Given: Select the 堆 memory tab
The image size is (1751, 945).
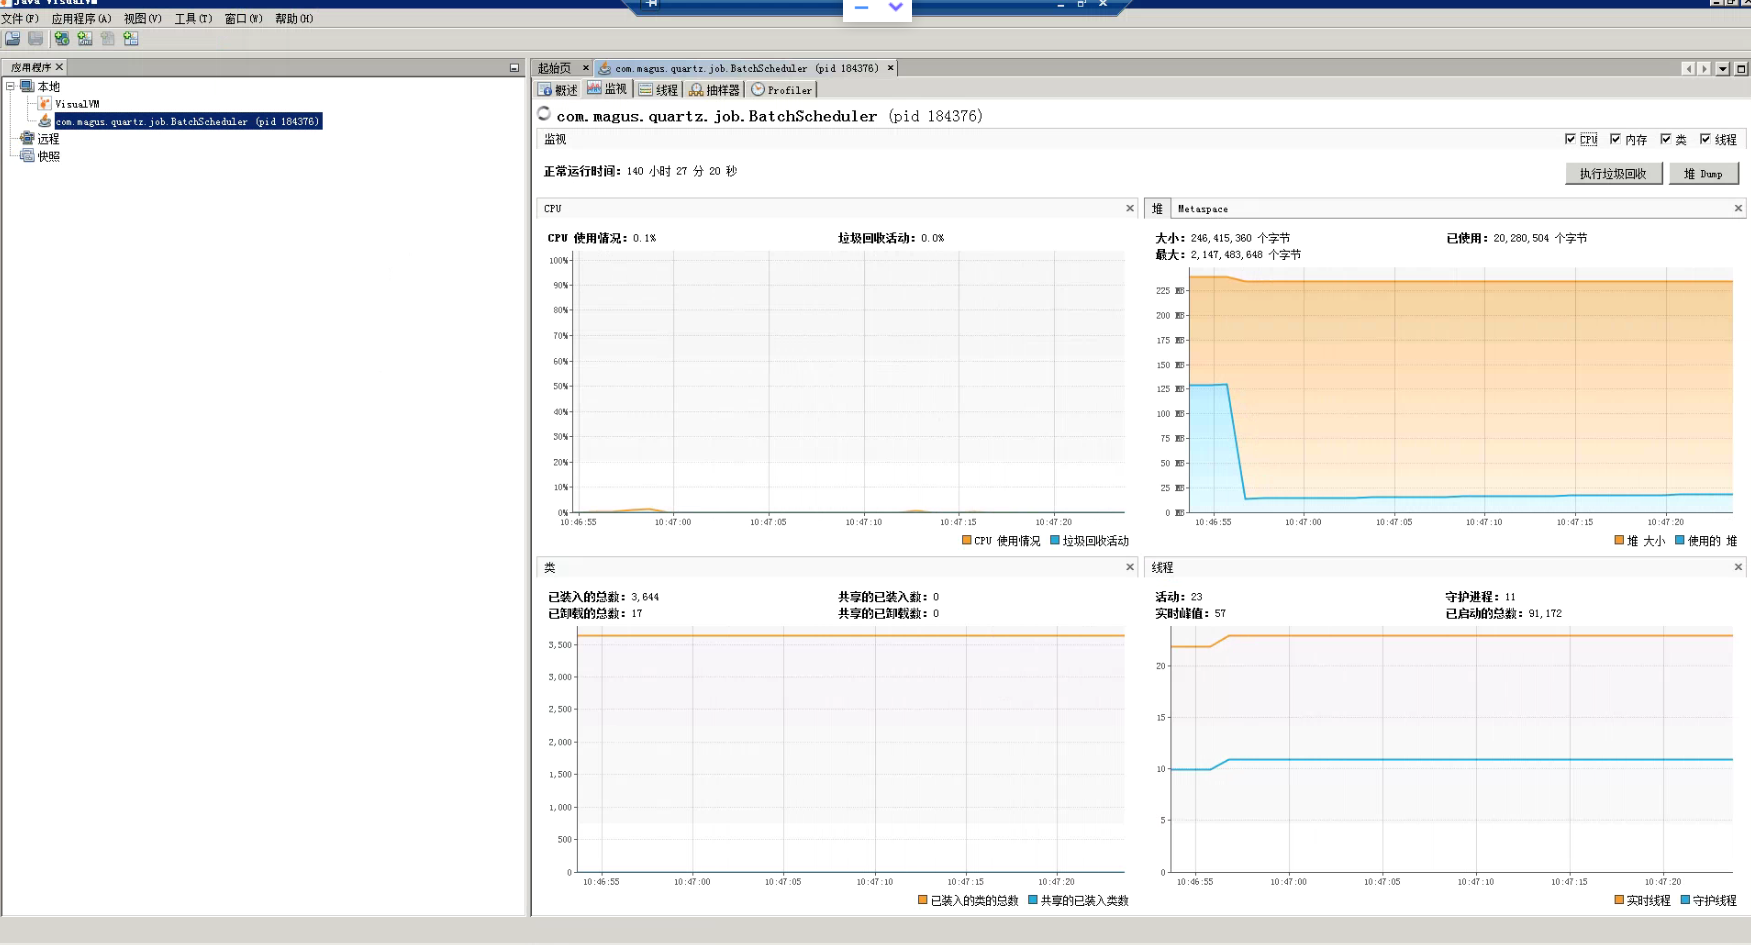Looking at the screenshot, I should click(x=1157, y=208).
